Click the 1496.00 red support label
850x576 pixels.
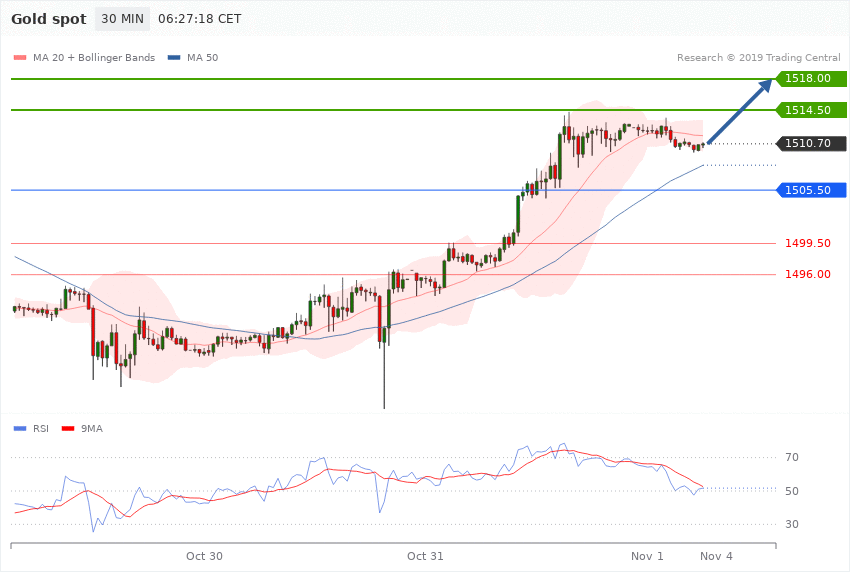point(808,274)
